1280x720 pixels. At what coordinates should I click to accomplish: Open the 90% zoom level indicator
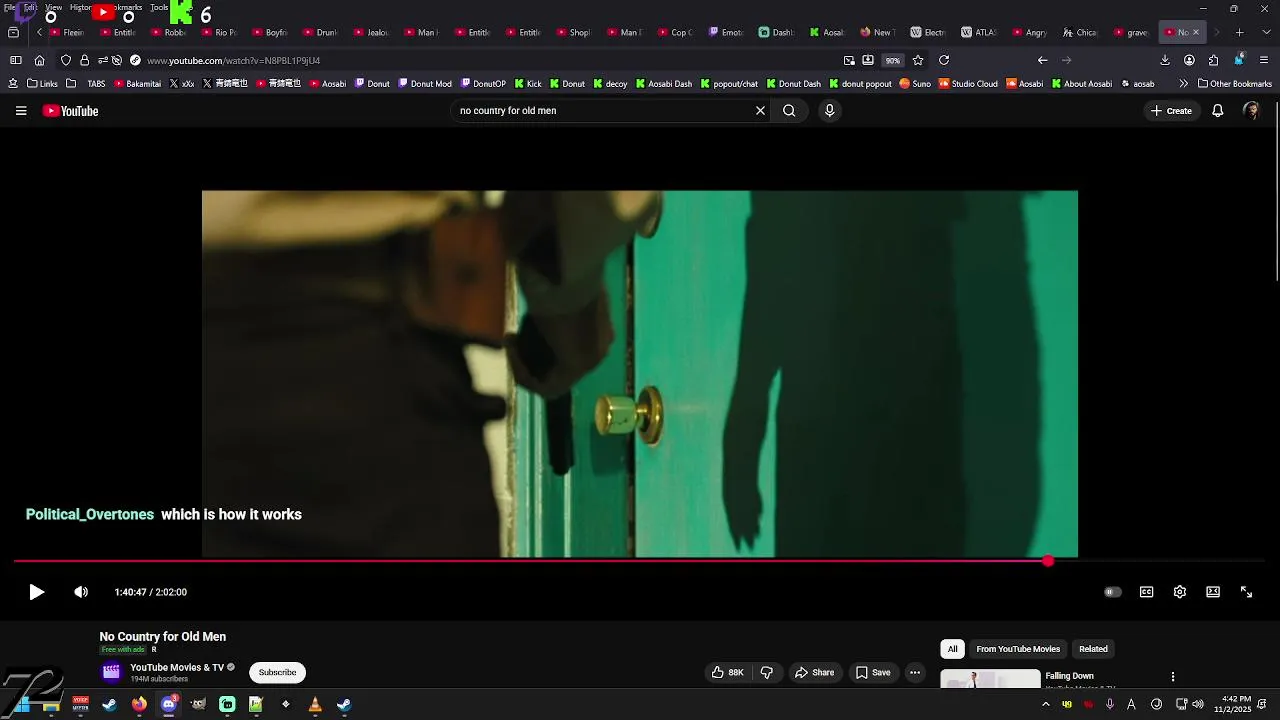(892, 60)
